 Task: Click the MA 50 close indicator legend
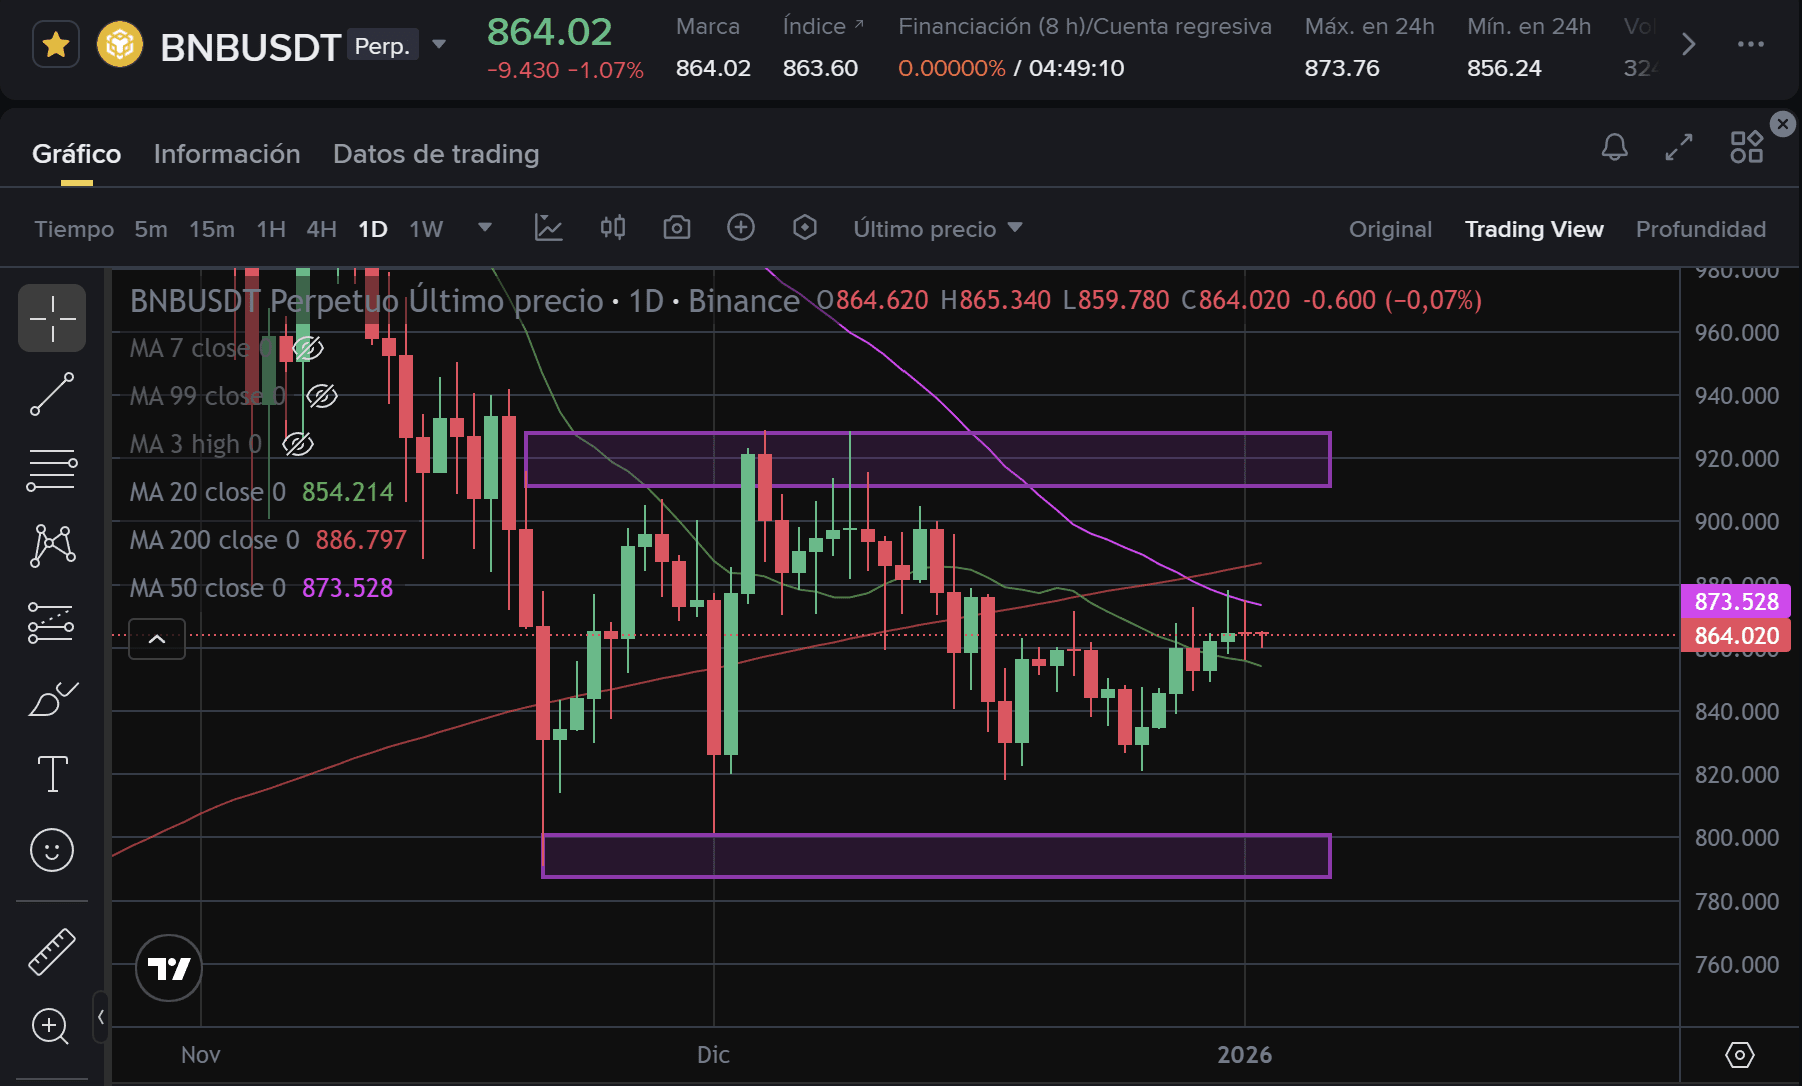click(x=262, y=588)
